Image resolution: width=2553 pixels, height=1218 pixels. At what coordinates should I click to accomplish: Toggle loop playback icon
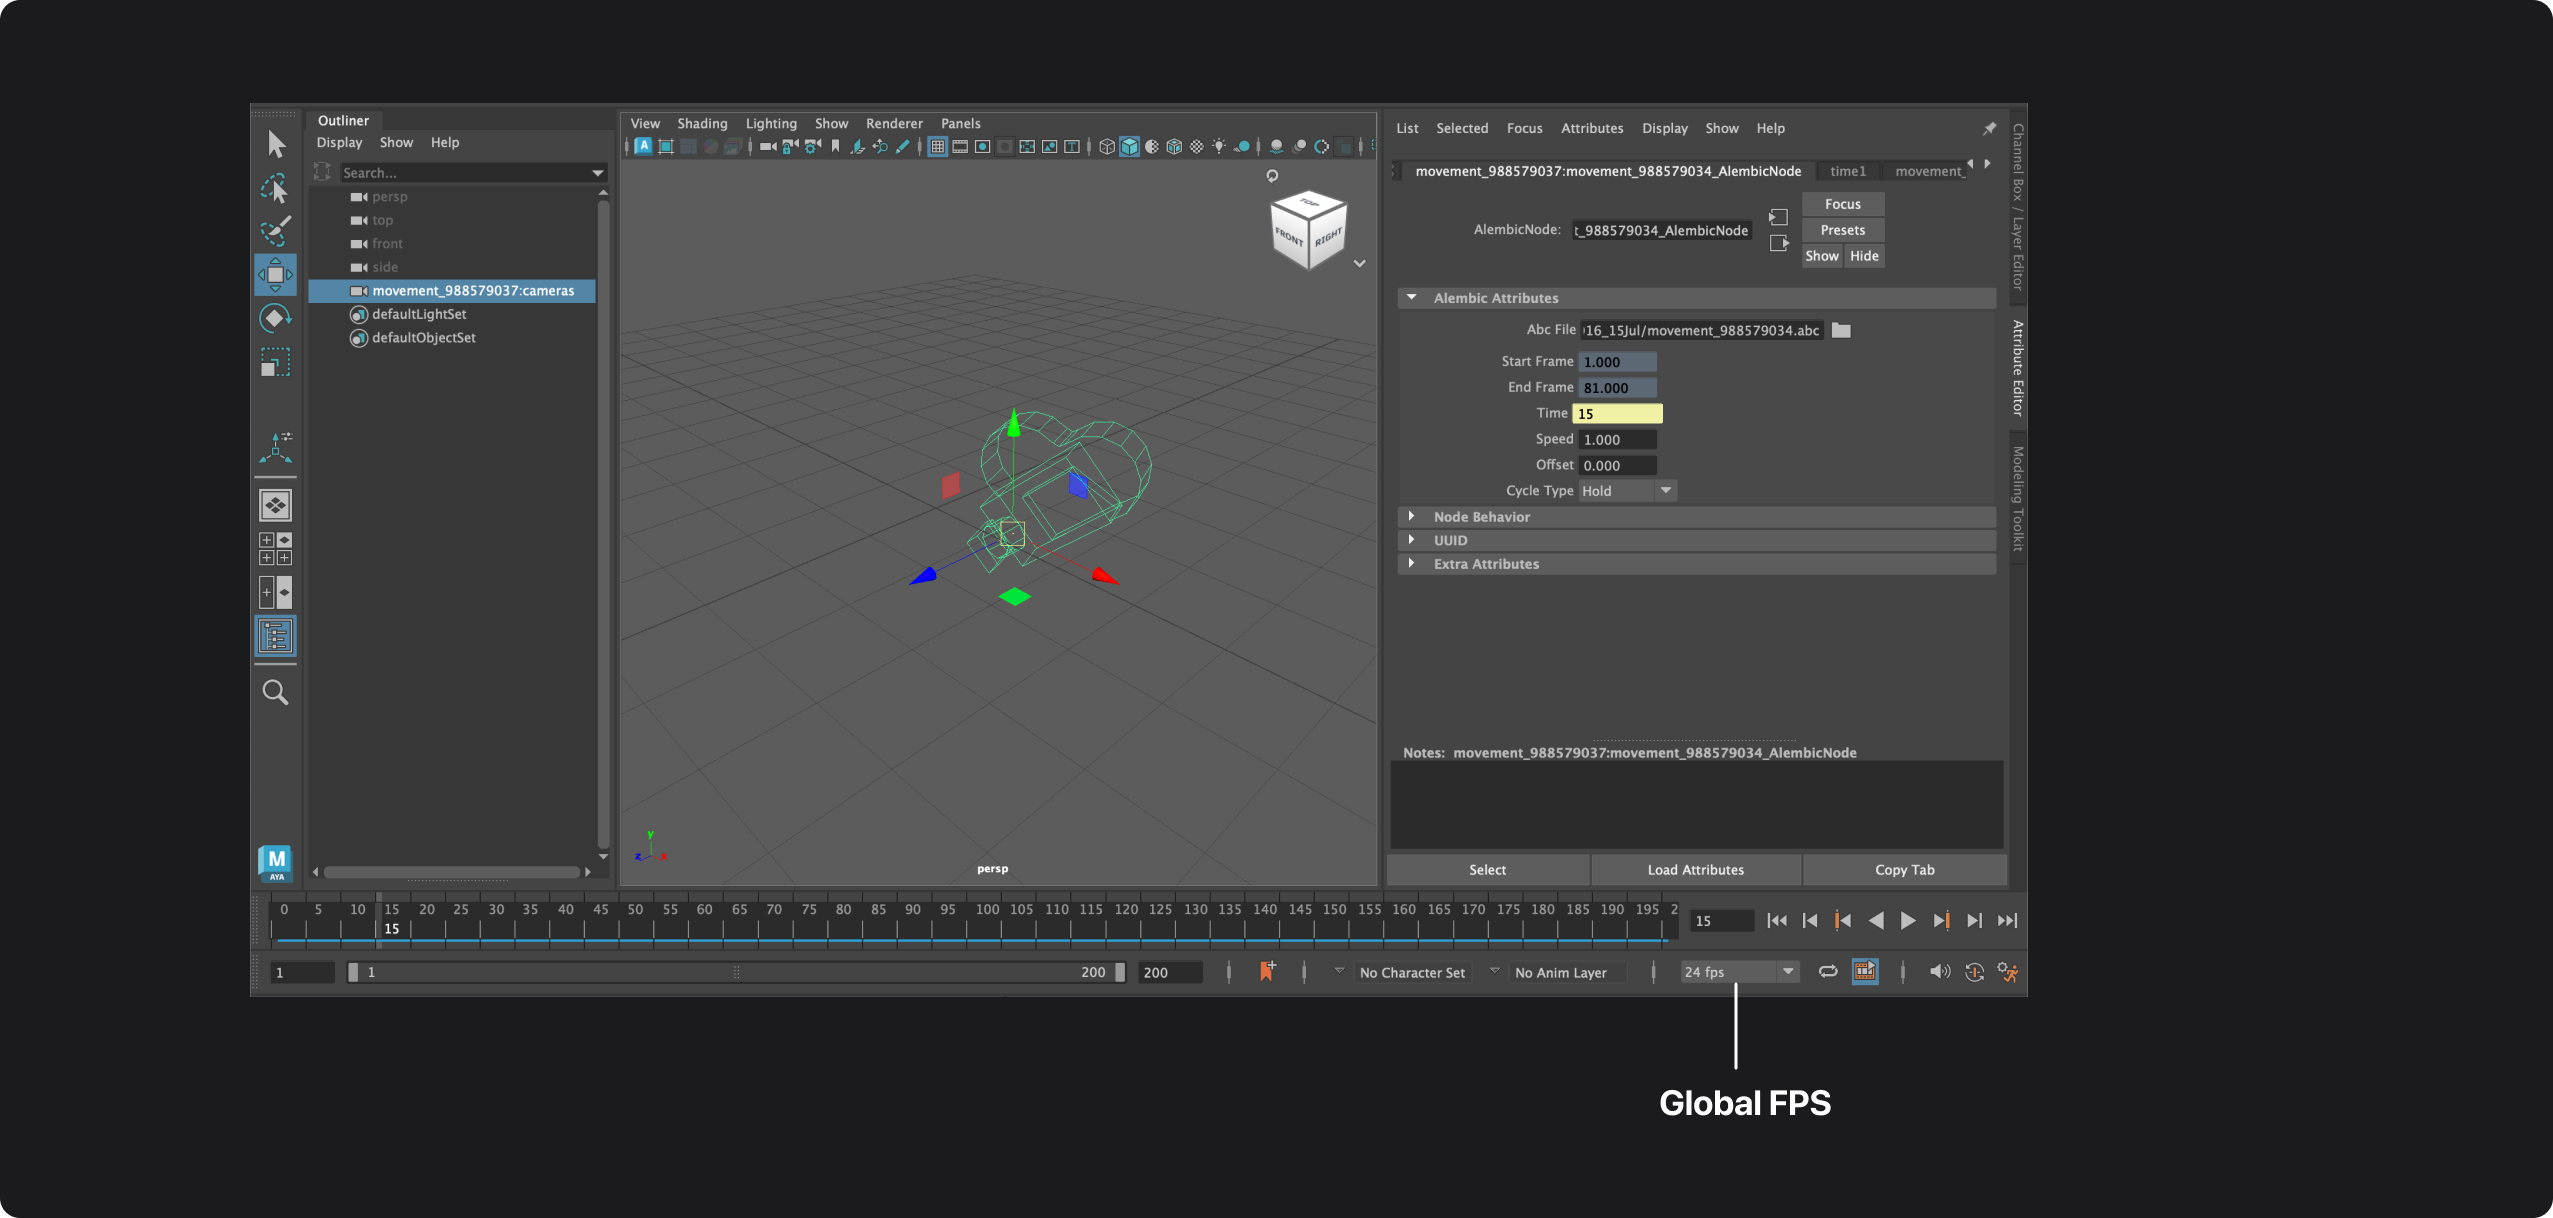[1828, 972]
